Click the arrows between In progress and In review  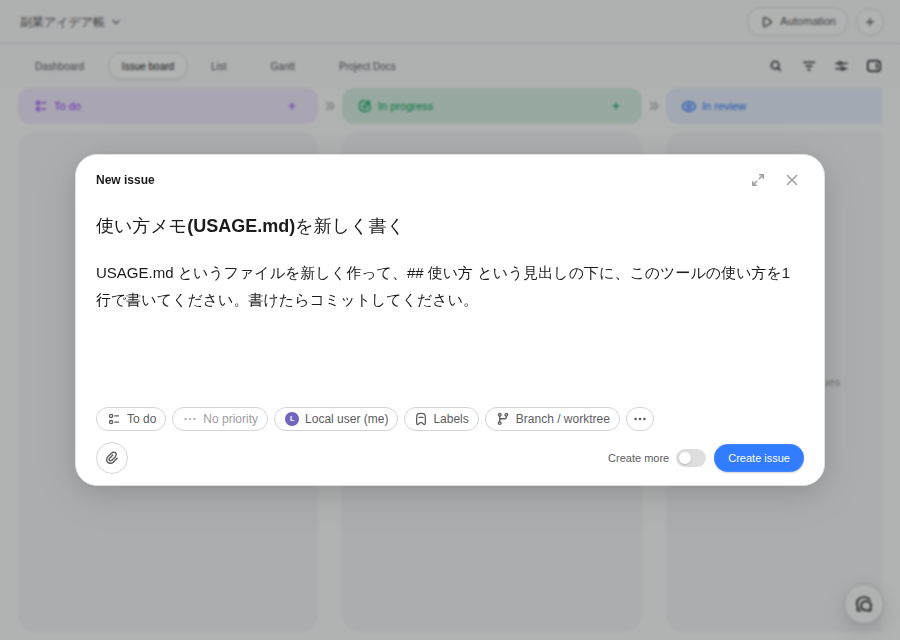point(654,106)
